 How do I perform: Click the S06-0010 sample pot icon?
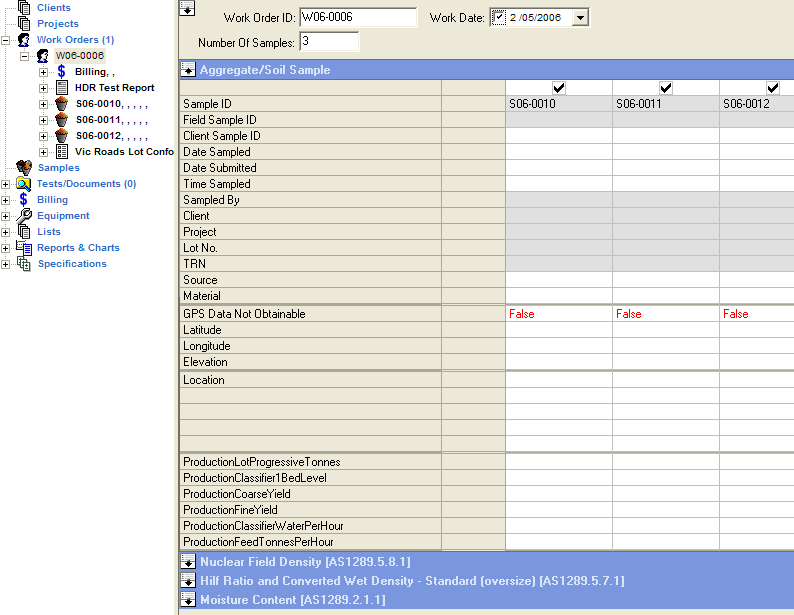pyautogui.click(x=62, y=104)
